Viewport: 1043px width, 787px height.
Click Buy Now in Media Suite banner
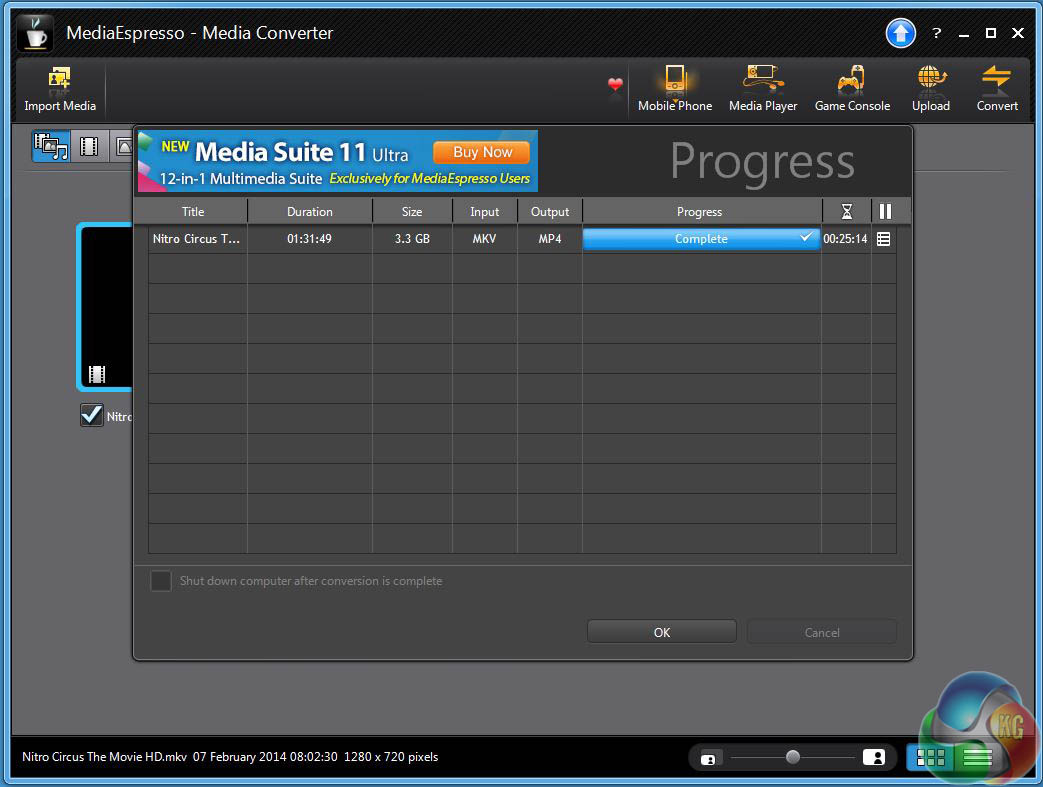point(481,152)
